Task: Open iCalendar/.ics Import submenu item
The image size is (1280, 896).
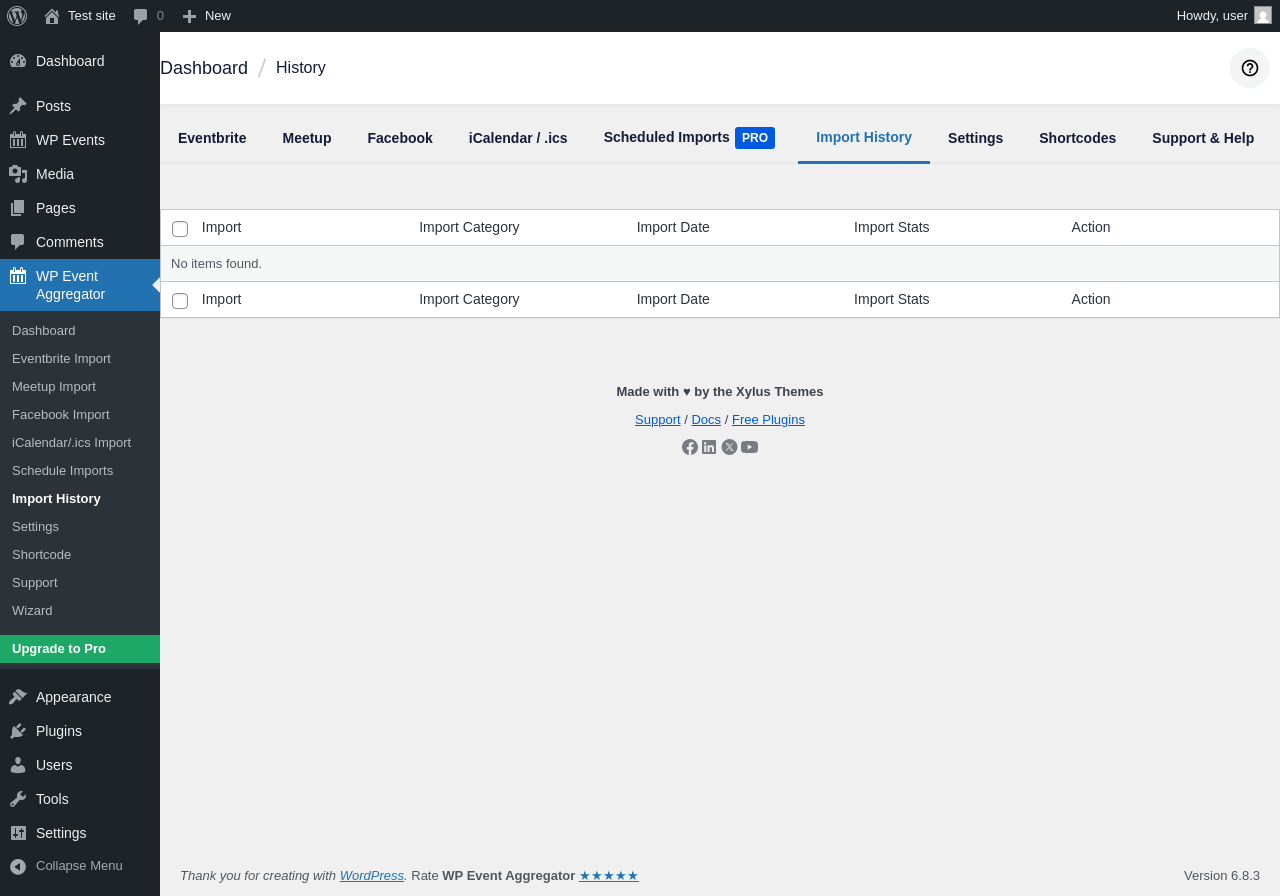Action: [x=80, y=443]
